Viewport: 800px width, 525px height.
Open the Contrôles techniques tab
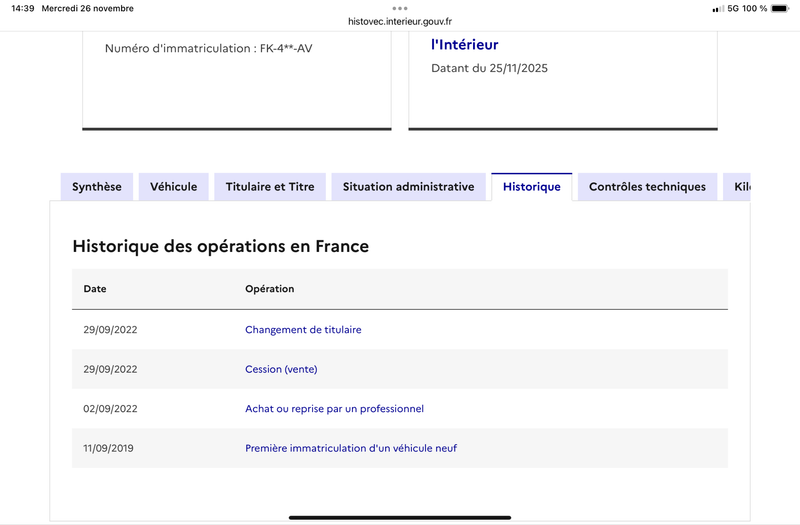click(647, 187)
